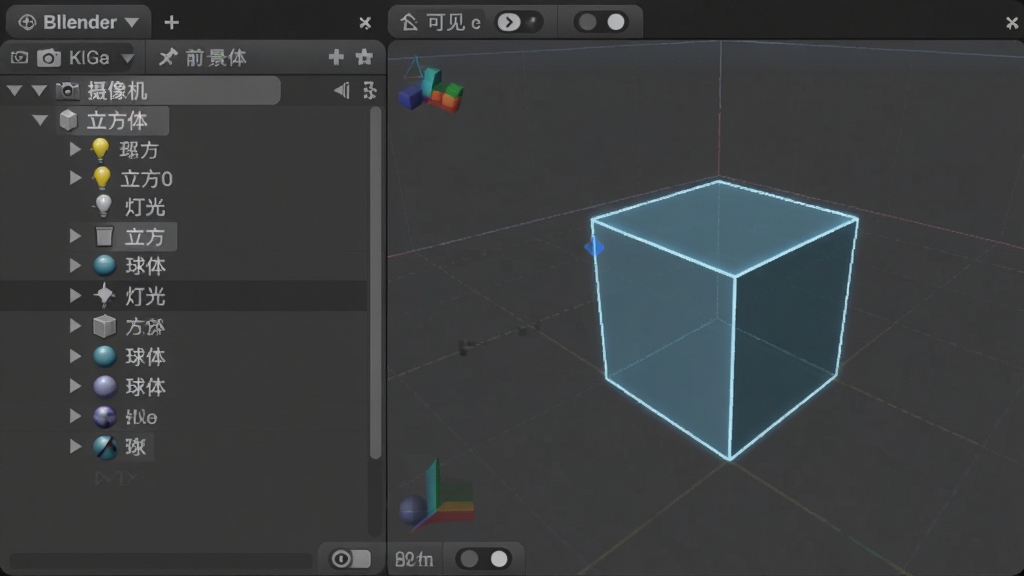Collapse the outermost 摄像机 triangle

[x=14, y=91]
